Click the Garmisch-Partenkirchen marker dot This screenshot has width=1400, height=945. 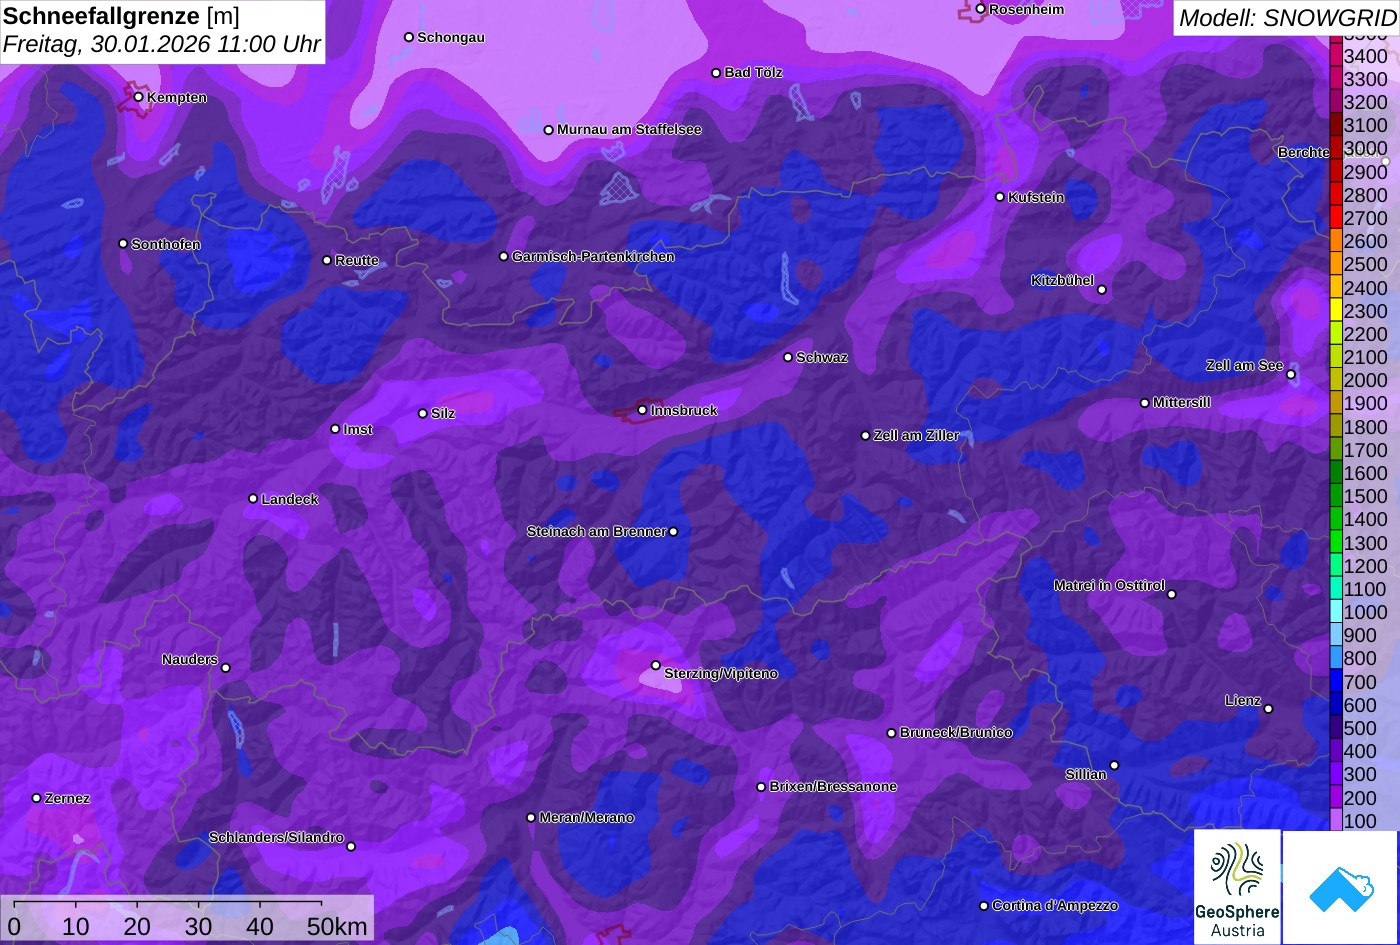pyautogui.click(x=504, y=257)
